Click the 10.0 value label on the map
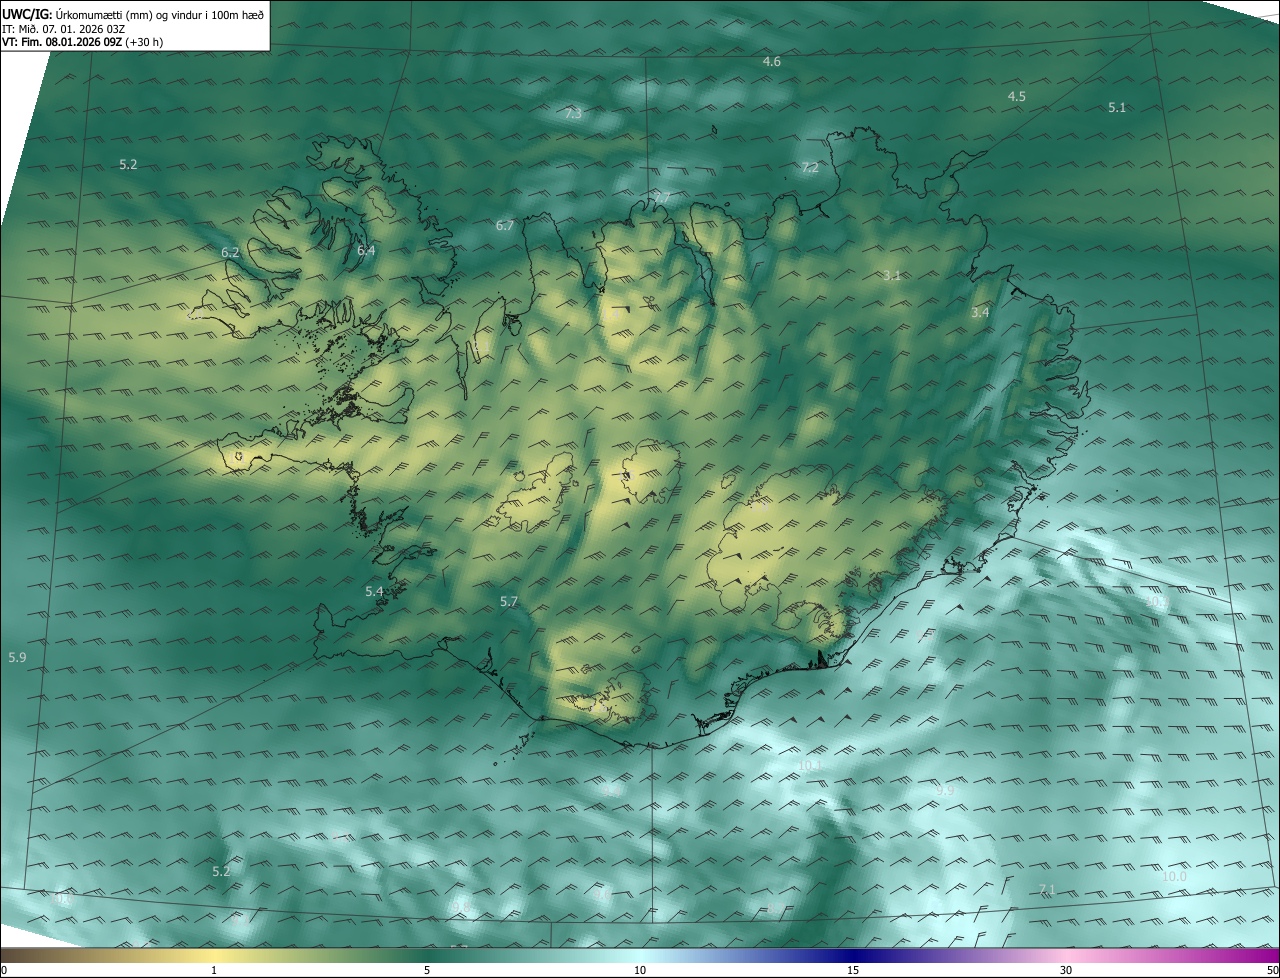 (x=1174, y=877)
